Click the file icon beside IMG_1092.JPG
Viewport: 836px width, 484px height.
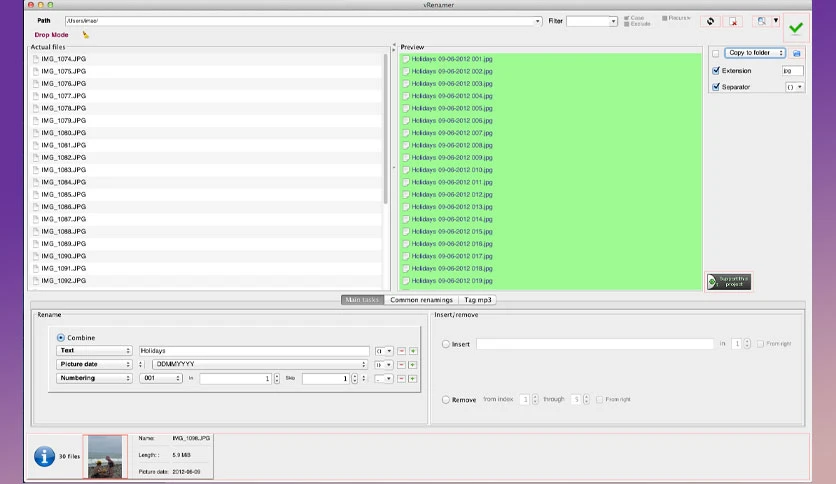tap(36, 280)
